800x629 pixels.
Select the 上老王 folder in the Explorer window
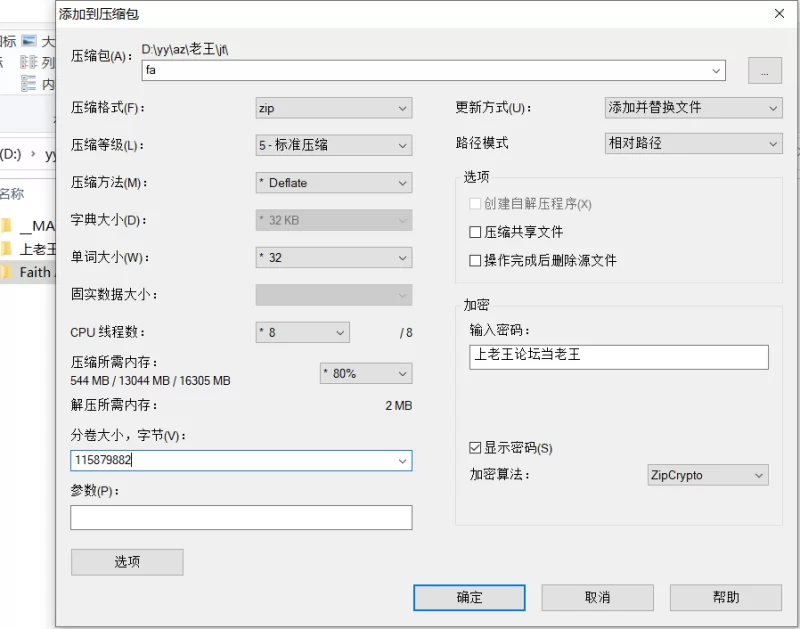point(28,249)
